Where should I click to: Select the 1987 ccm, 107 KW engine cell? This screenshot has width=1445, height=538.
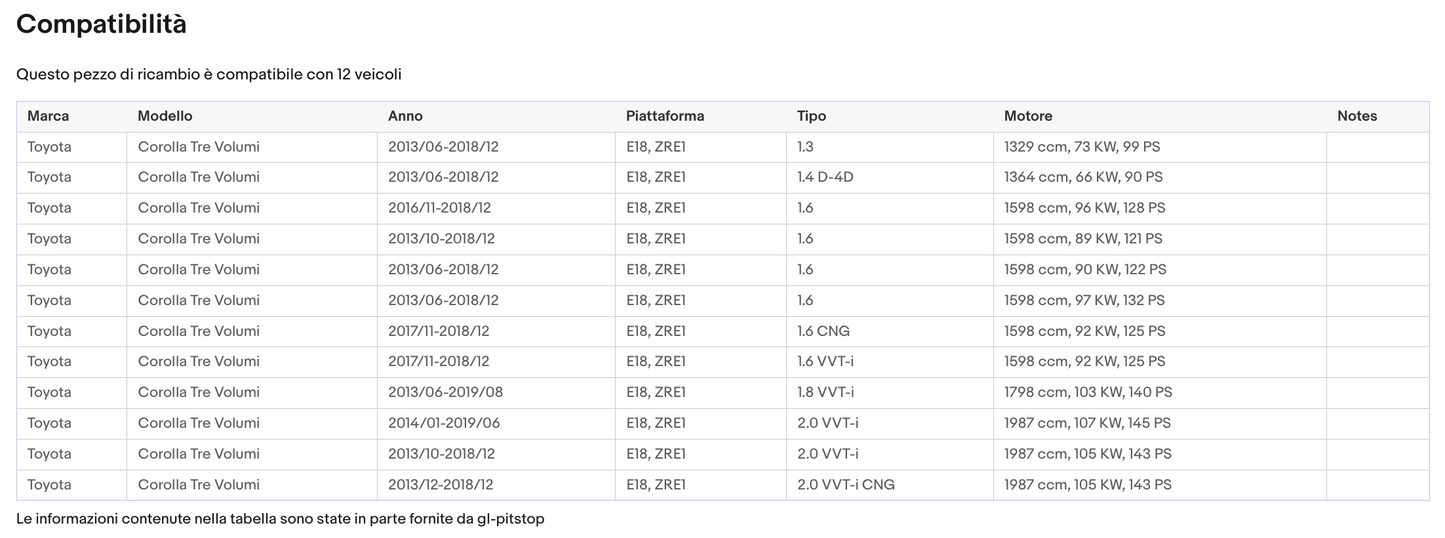(x=1087, y=423)
